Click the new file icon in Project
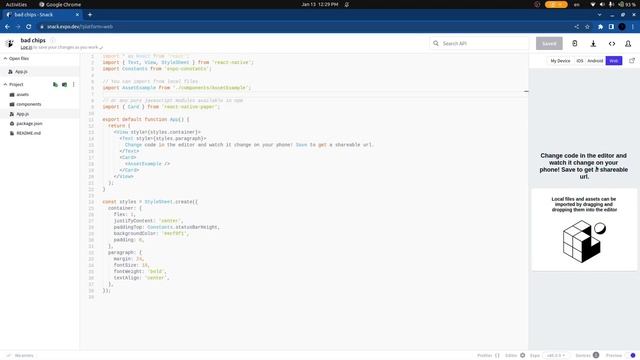Screen dimensions: 640x360 [x=55, y=84]
